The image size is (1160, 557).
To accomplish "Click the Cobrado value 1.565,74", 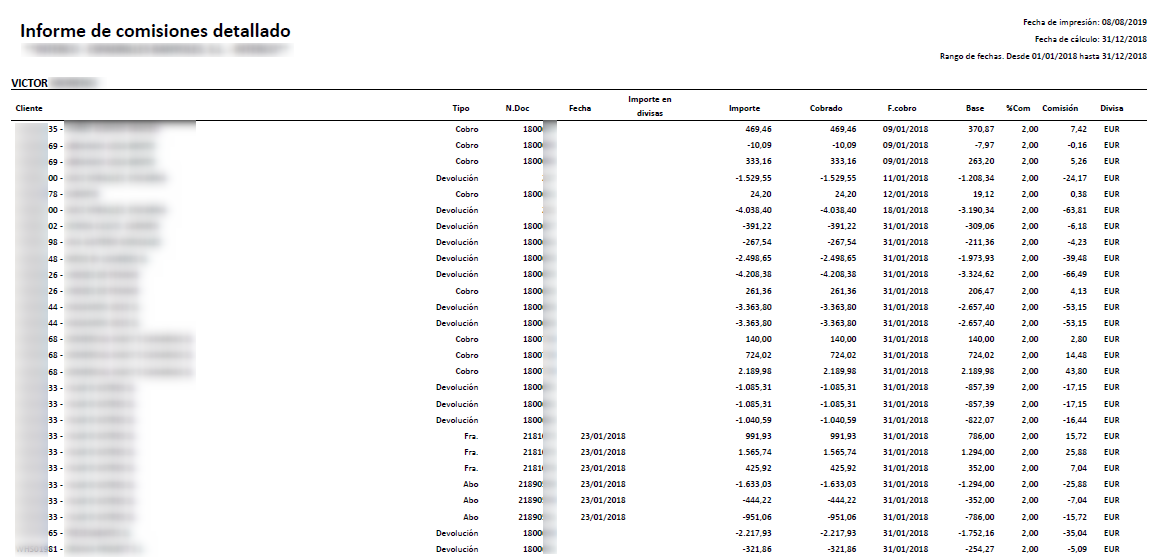I will click(x=840, y=452).
